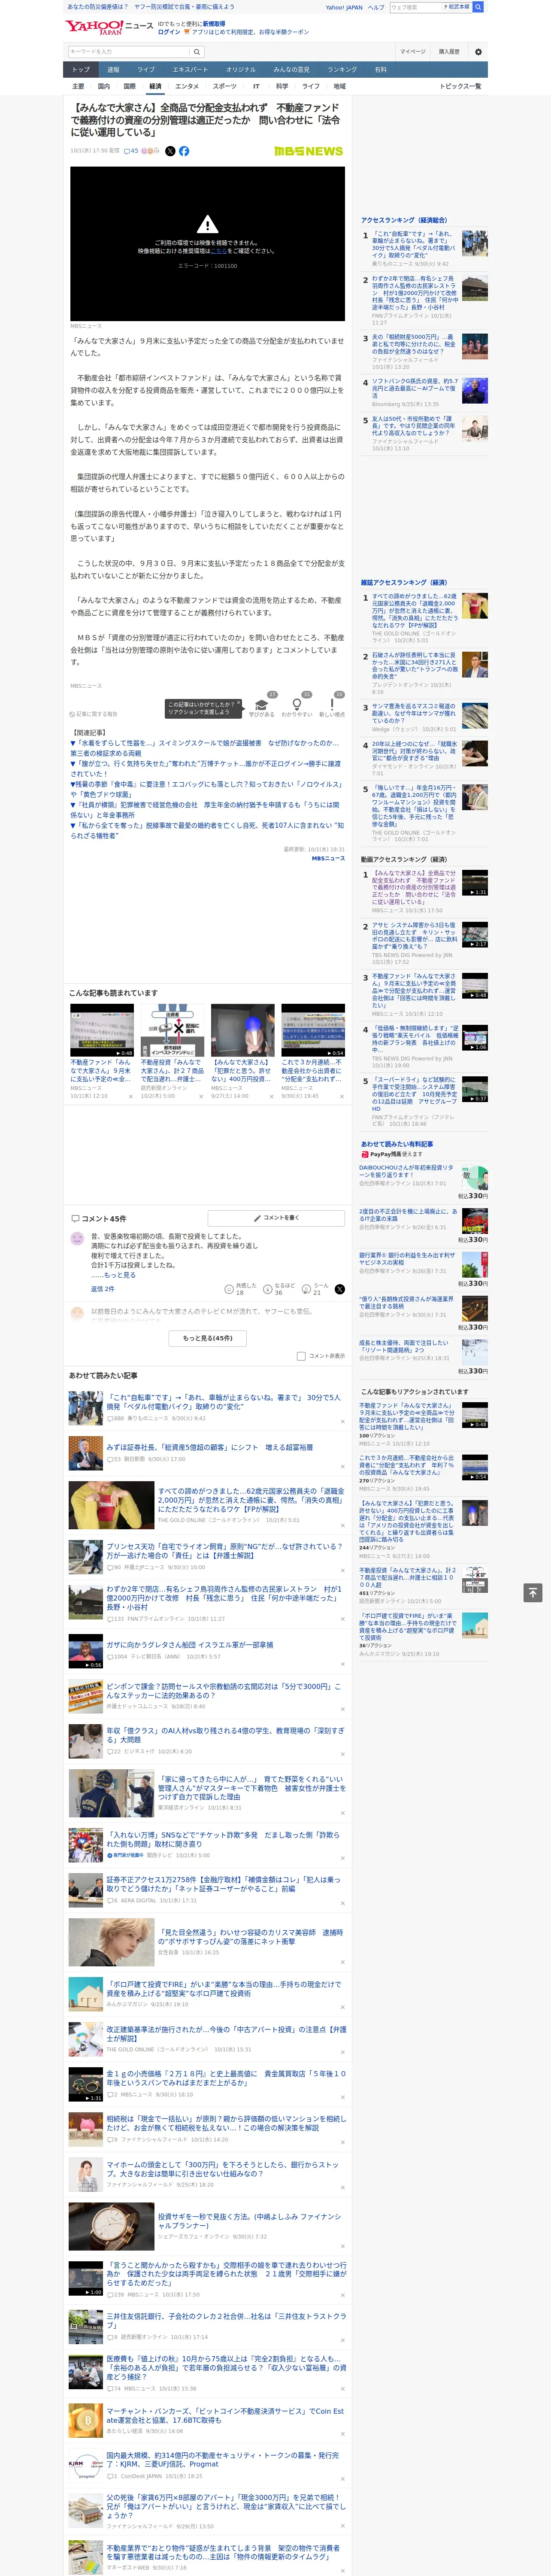Open the みんなの意見 tab

[x=292, y=70]
